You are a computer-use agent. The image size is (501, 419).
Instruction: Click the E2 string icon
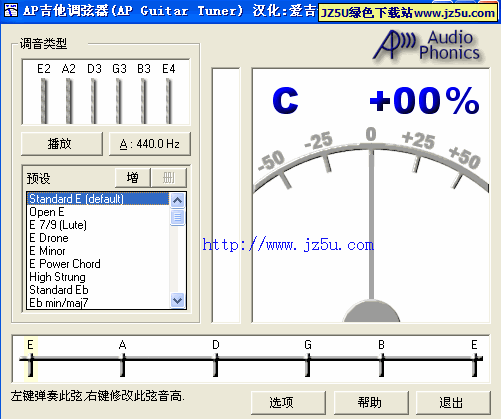pos(44,100)
